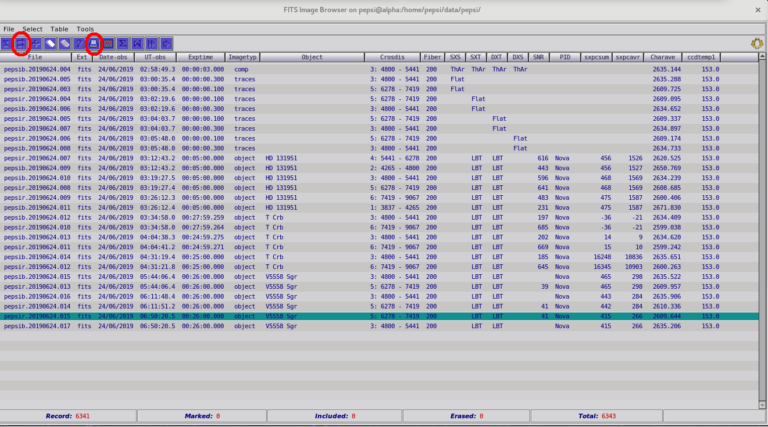Click the Charave column header

click(x=665, y=58)
